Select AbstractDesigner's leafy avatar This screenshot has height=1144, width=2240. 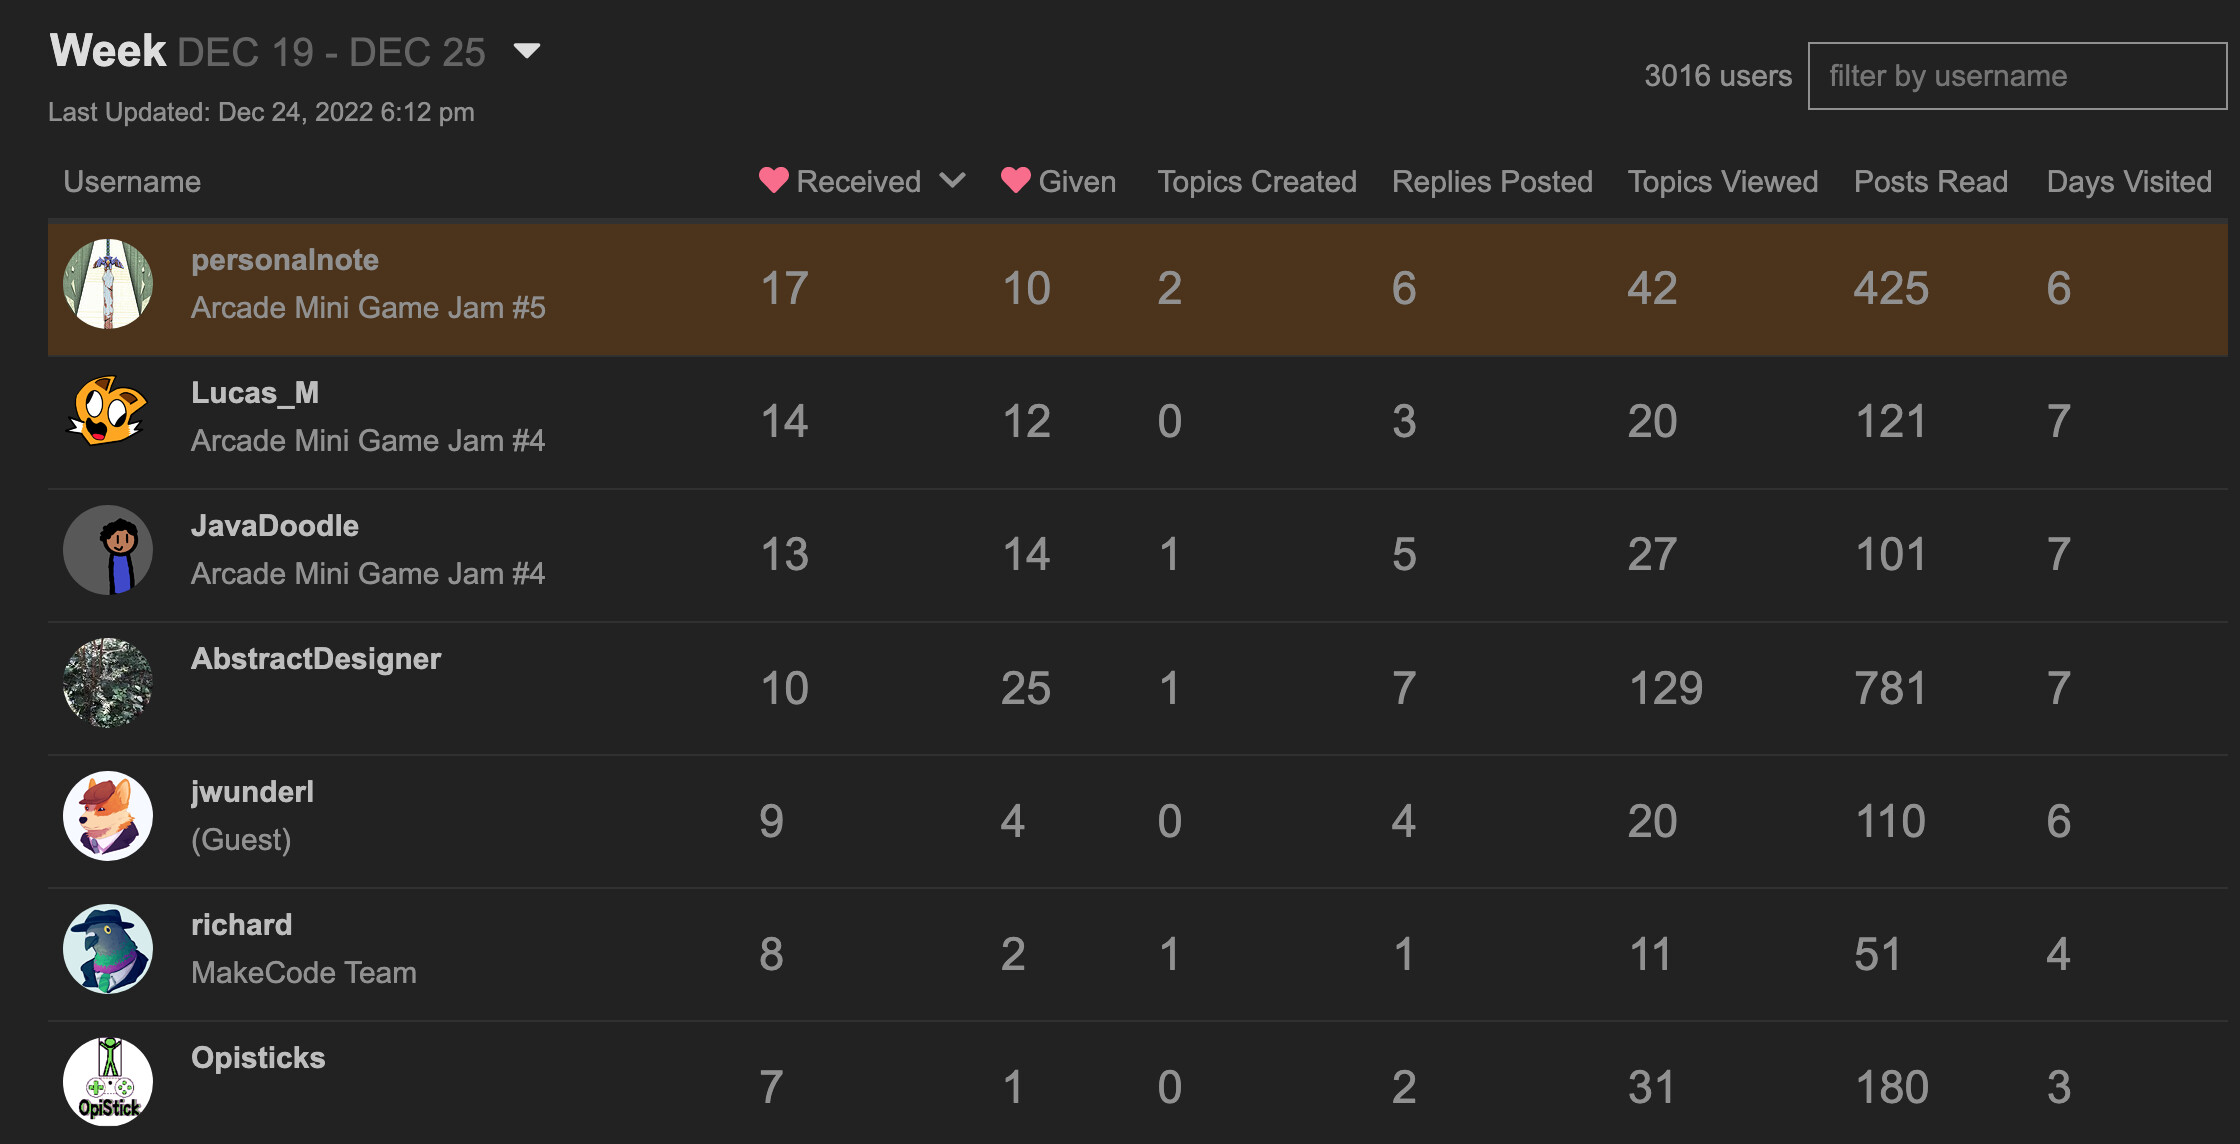[x=108, y=683]
